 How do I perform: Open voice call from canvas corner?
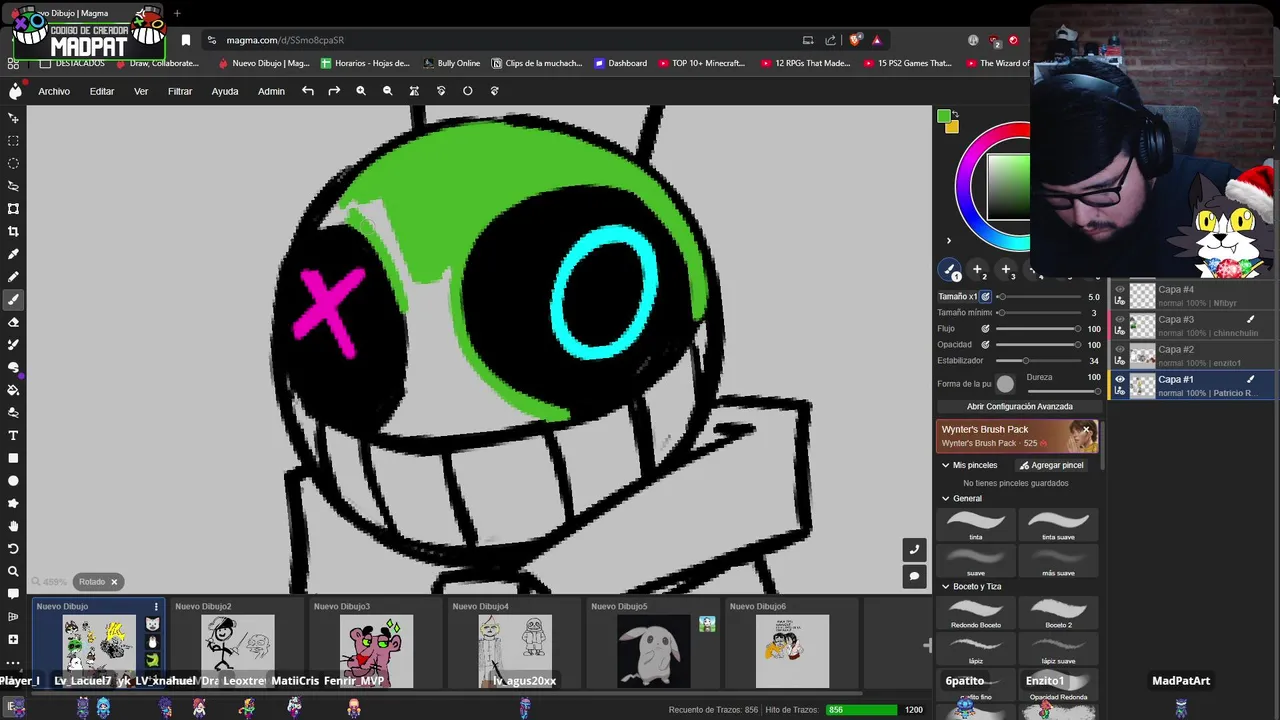click(x=914, y=550)
